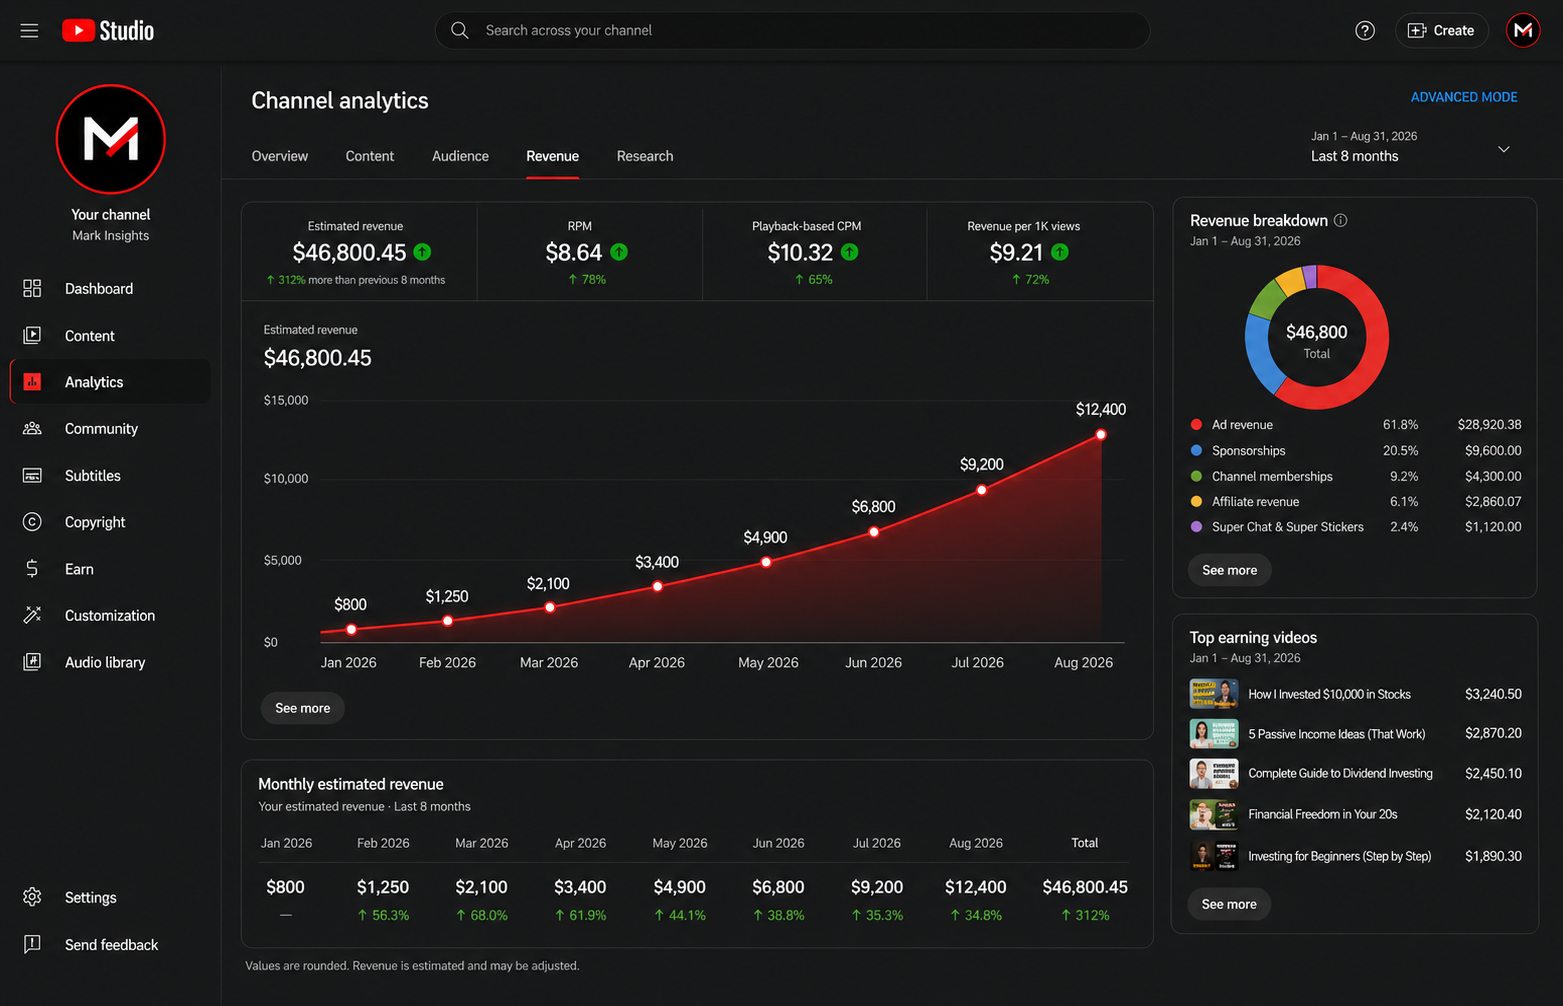Focus the Search across your channel field

(x=792, y=31)
